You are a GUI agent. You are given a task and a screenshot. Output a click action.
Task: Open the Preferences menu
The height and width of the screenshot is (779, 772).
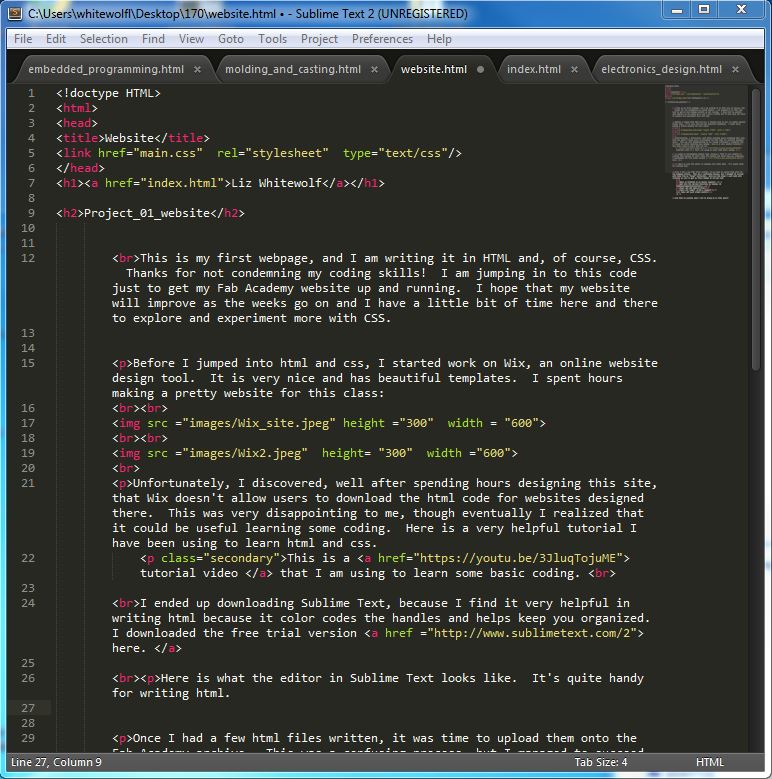click(x=382, y=39)
